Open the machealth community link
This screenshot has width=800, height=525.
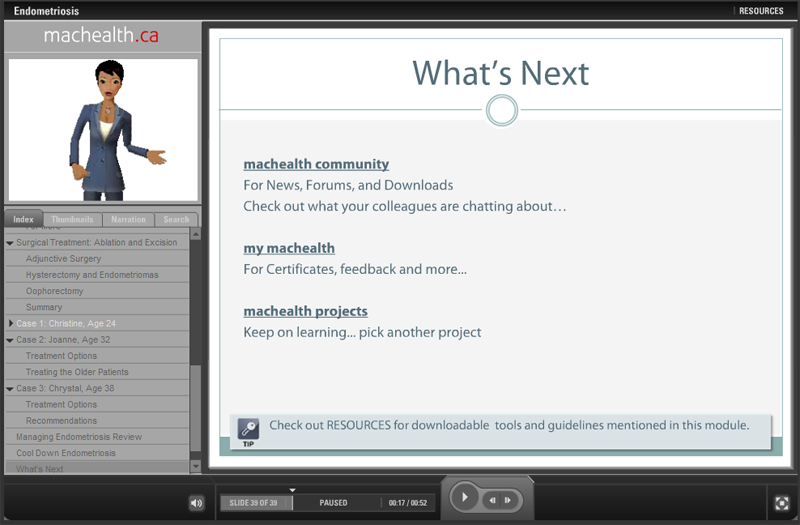(316, 164)
